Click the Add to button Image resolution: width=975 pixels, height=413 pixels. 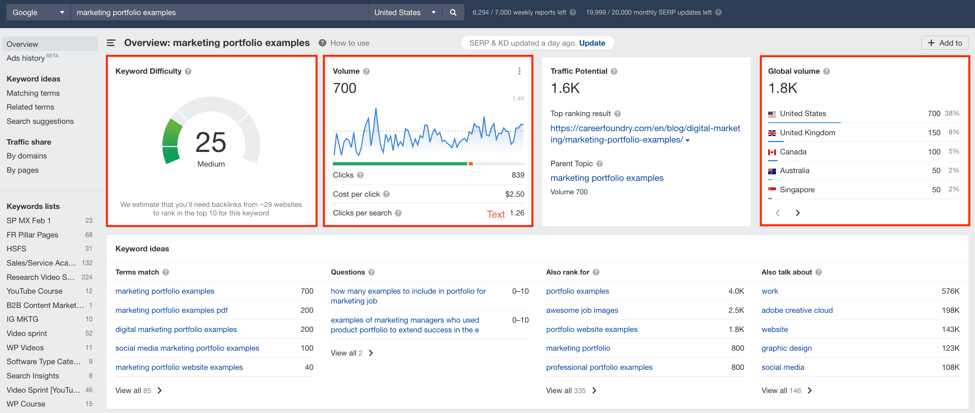[944, 43]
